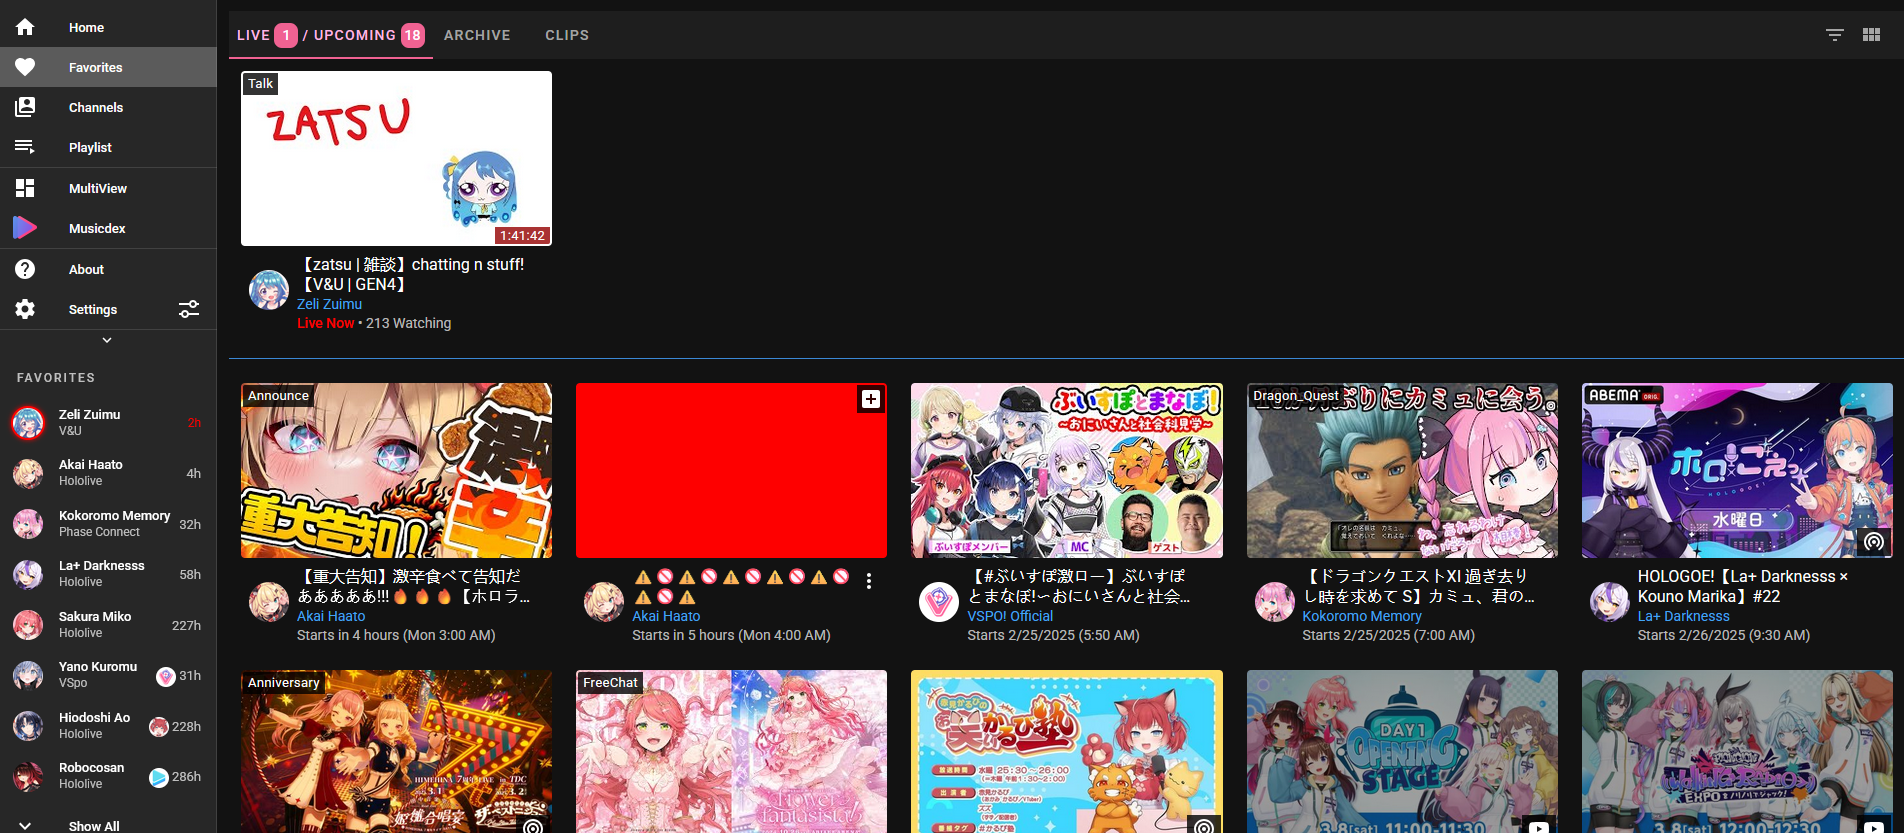This screenshot has height=833, width=1904.
Task: Switch to Live / Upcoming tab
Action: (331, 35)
